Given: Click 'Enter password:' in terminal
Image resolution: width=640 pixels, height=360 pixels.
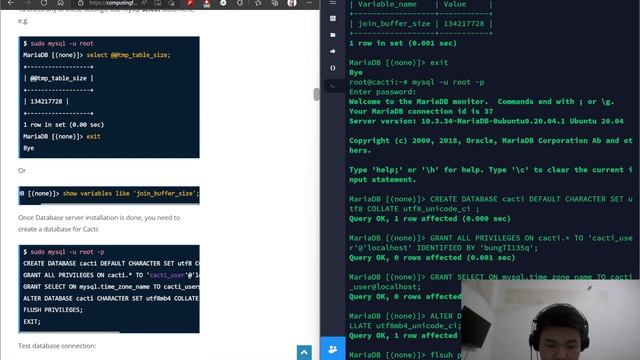Looking at the screenshot, I should [x=382, y=92].
